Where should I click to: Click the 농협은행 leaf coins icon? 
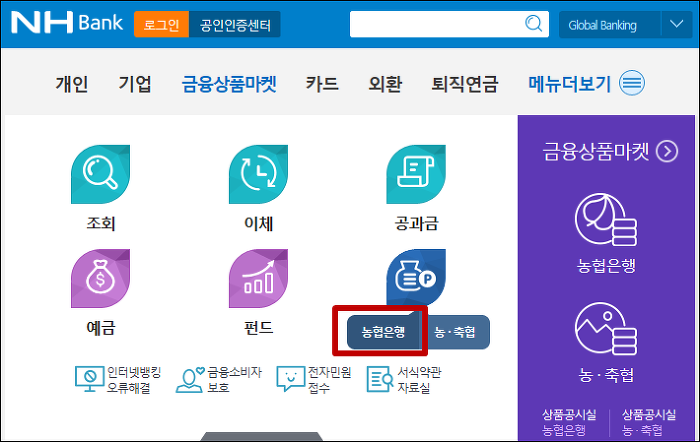point(606,219)
